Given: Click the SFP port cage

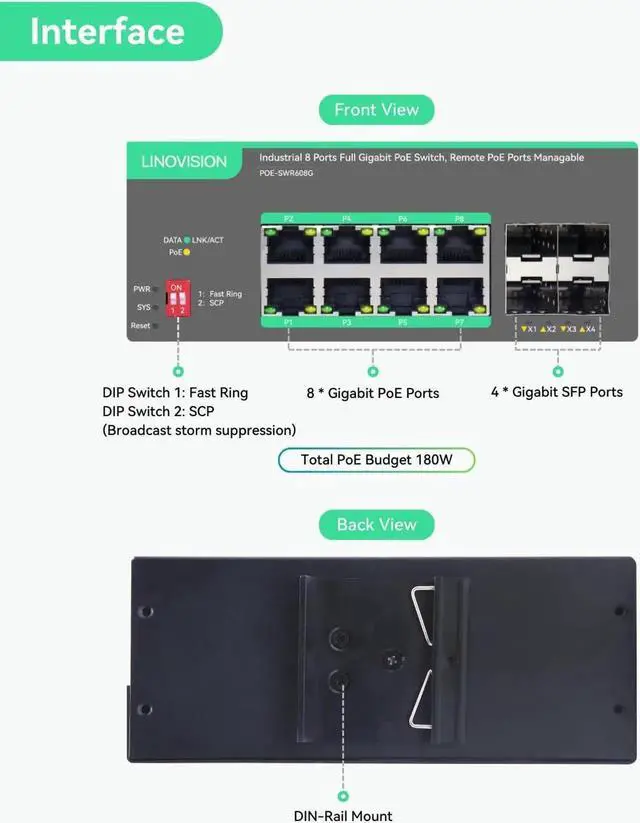Looking at the screenshot, I should pyautogui.click(x=557, y=269).
